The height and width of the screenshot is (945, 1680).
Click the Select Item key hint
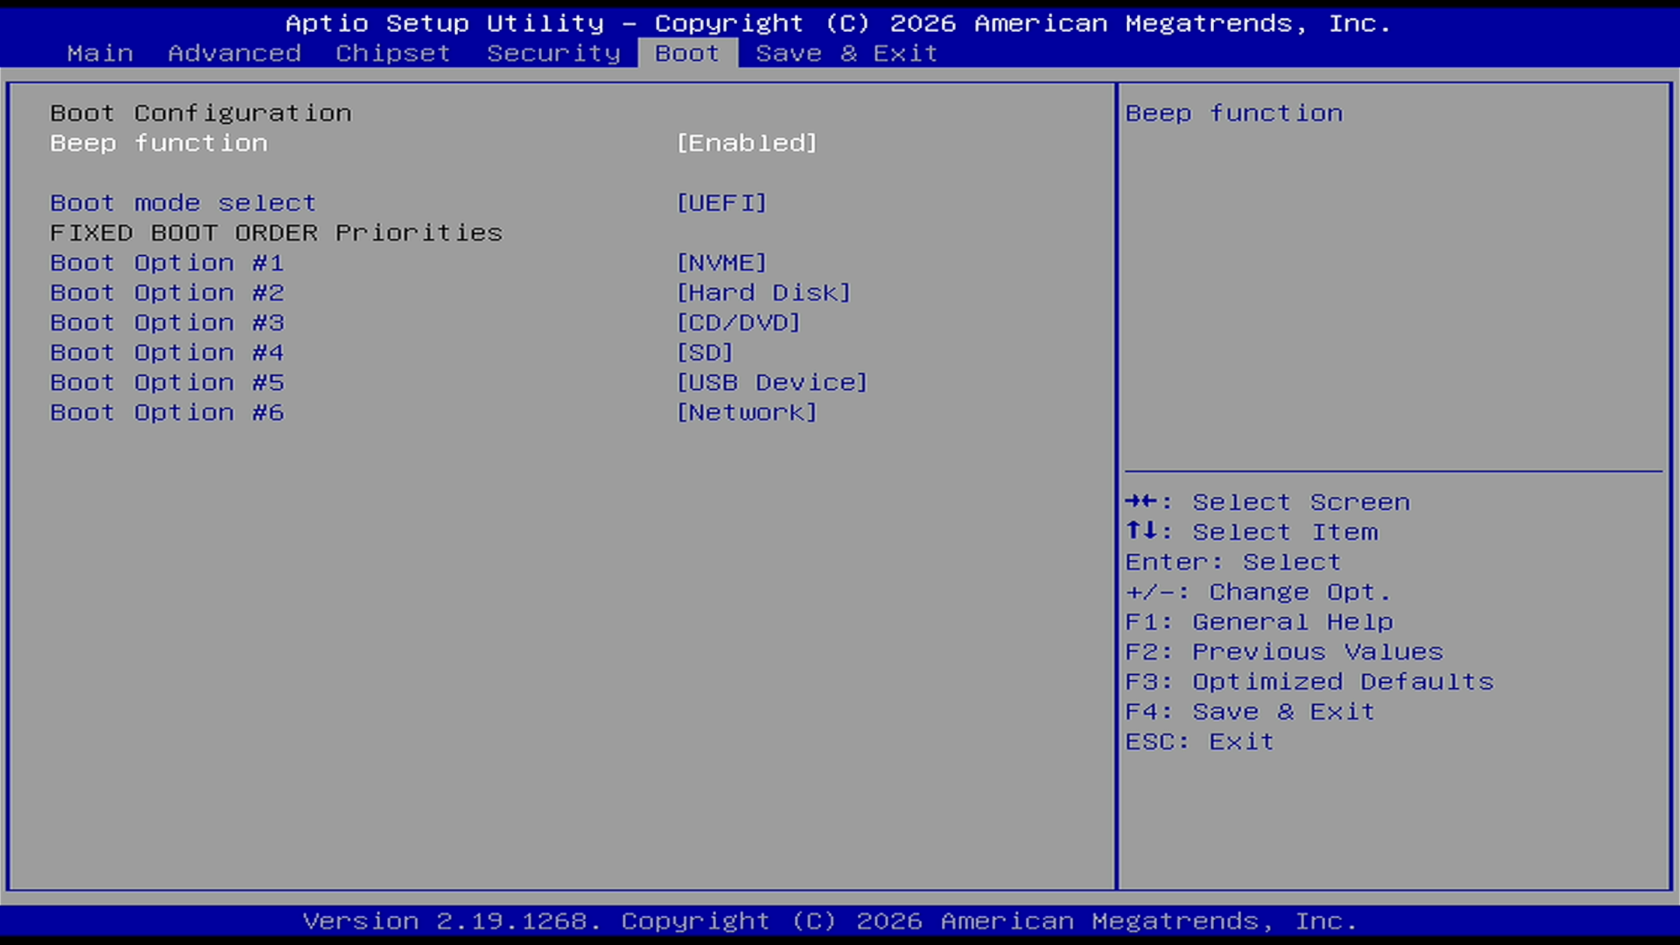[1252, 532]
